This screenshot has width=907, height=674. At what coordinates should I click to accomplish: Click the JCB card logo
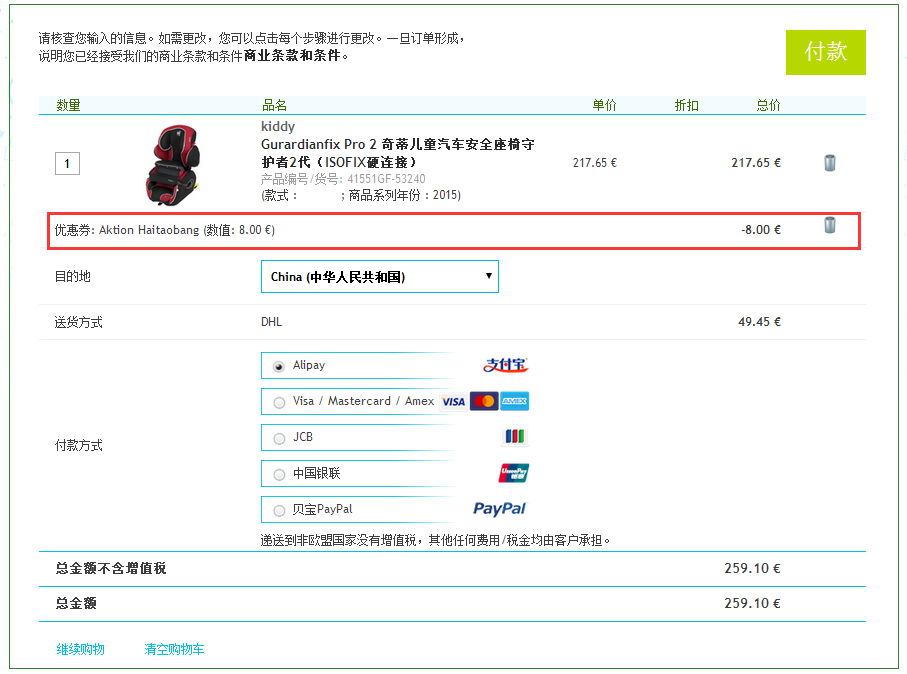(514, 437)
